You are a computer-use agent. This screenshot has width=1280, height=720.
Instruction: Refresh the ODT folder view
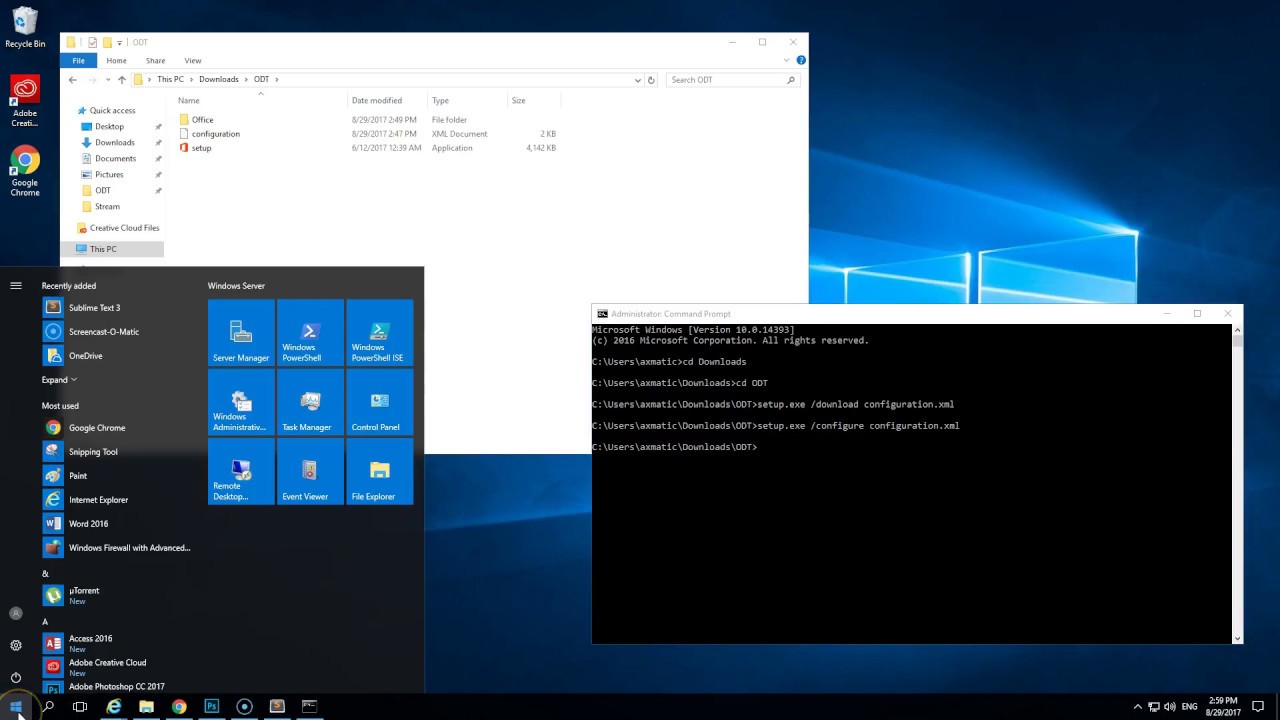coord(651,80)
